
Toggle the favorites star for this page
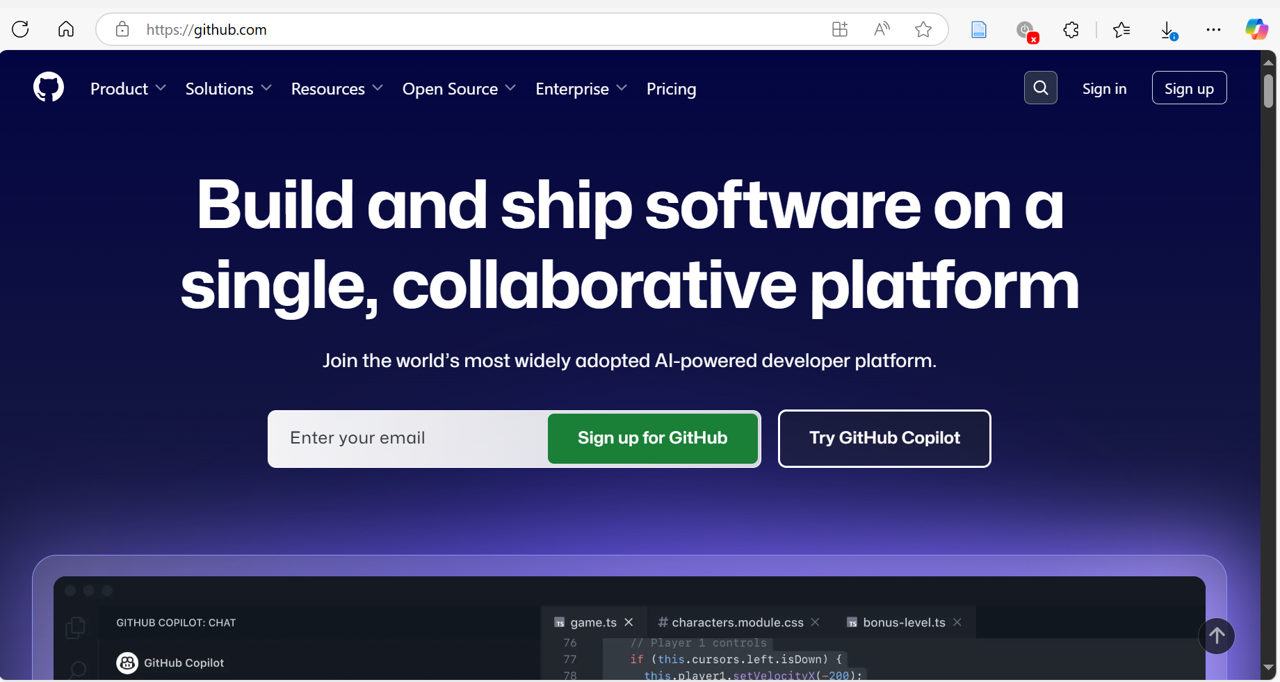pyautogui.click(x=923, y=29)
